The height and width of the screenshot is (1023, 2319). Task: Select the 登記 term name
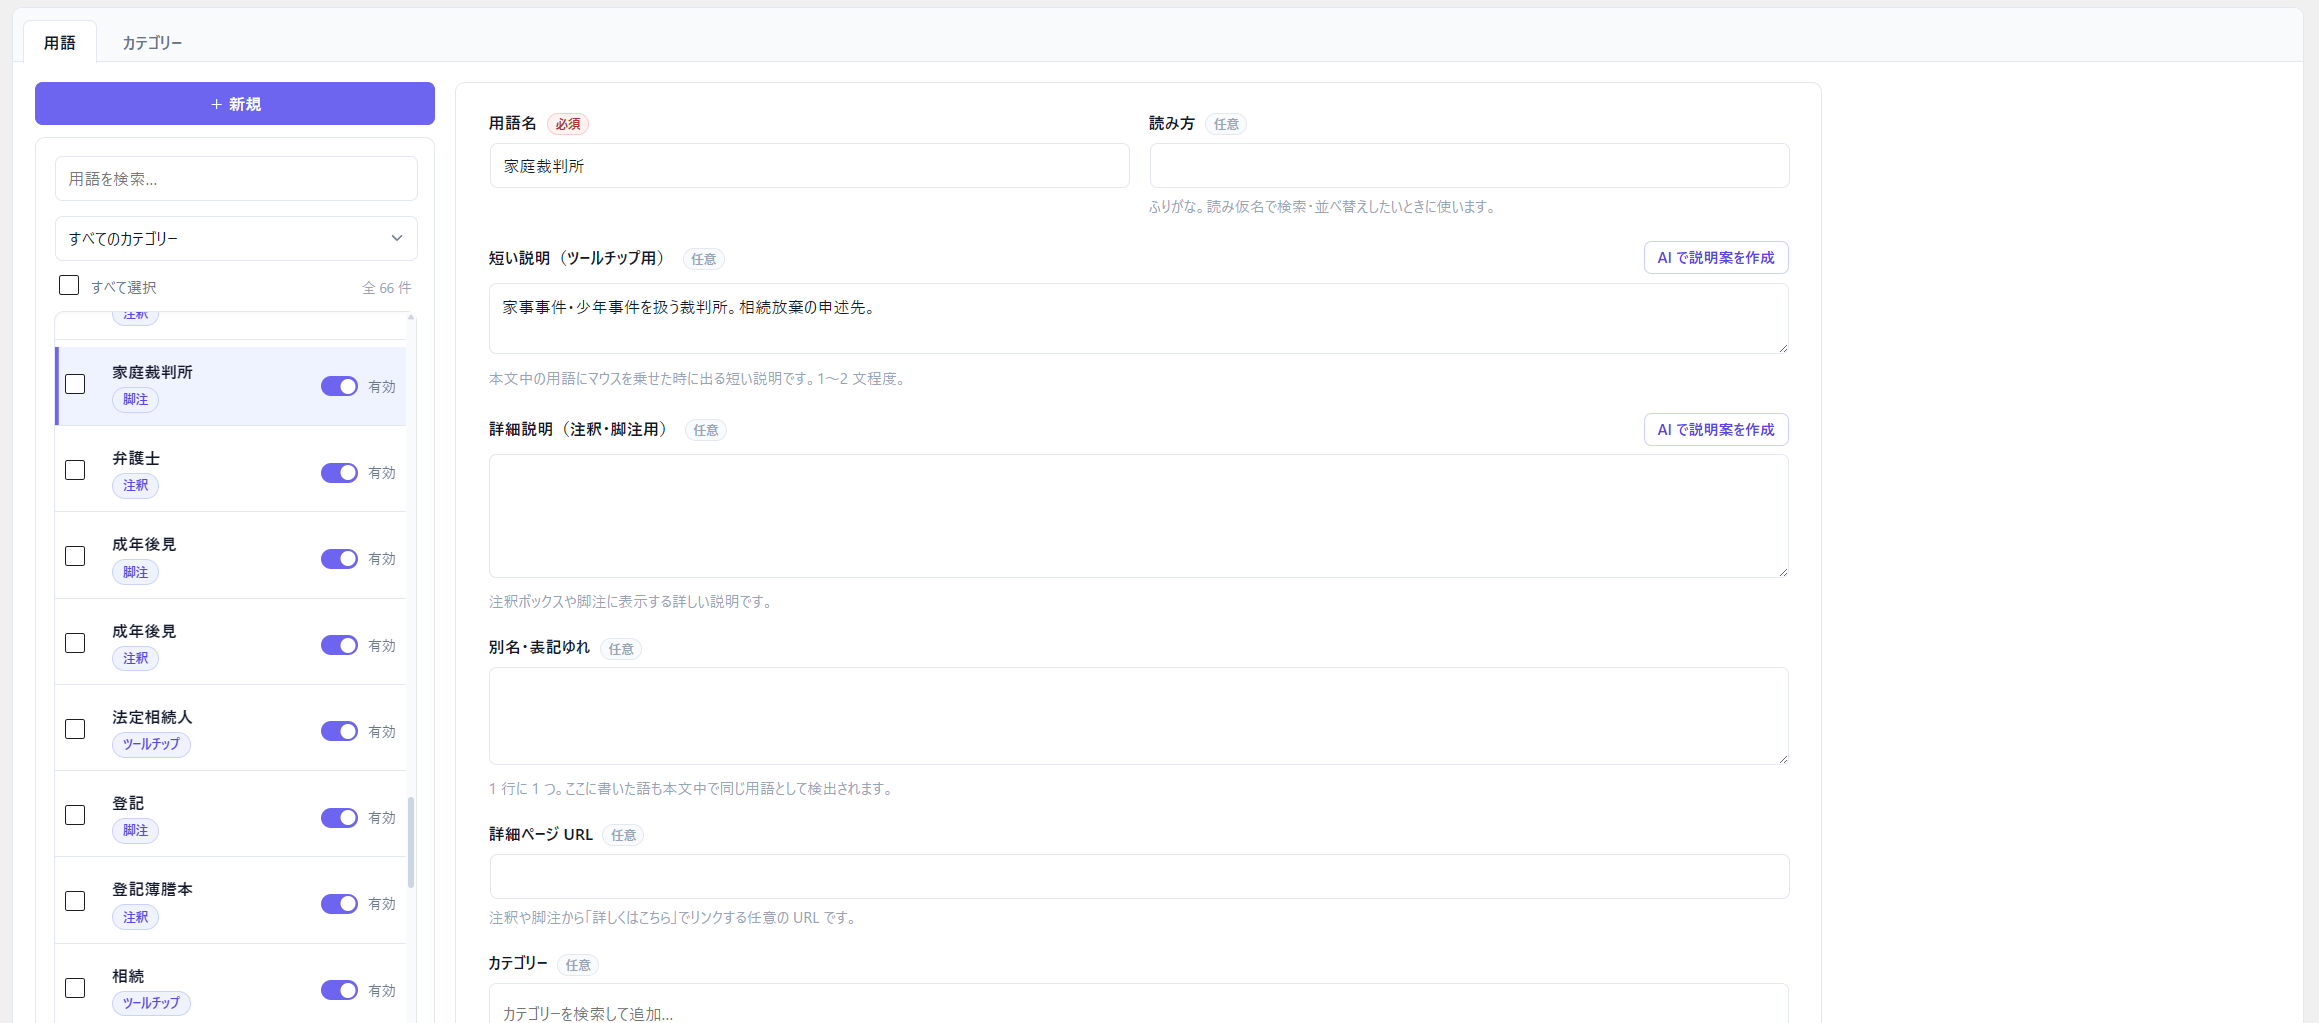[128, 803]
